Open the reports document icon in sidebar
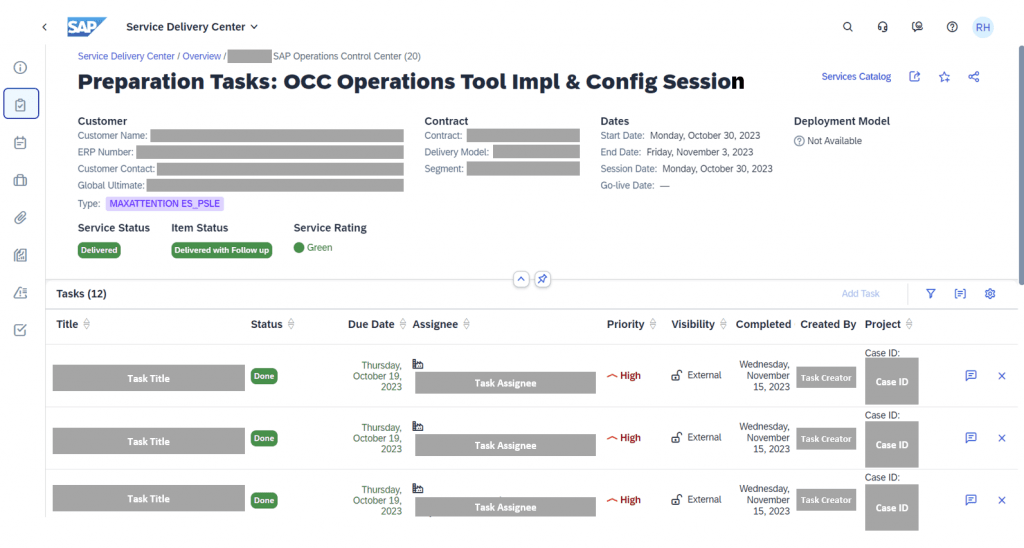Image resolution: width=1024 pixels, height=548 pixels. coord(20,255)
